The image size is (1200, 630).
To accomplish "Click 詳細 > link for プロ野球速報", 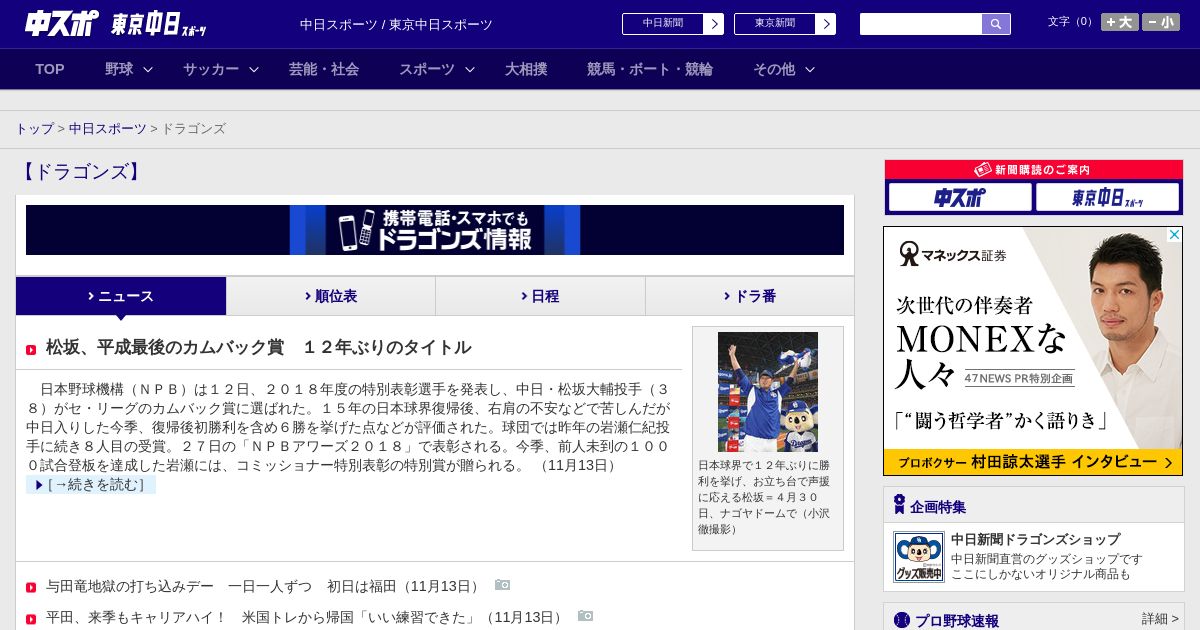I will pyautogui.click(x=1160, y=620).
